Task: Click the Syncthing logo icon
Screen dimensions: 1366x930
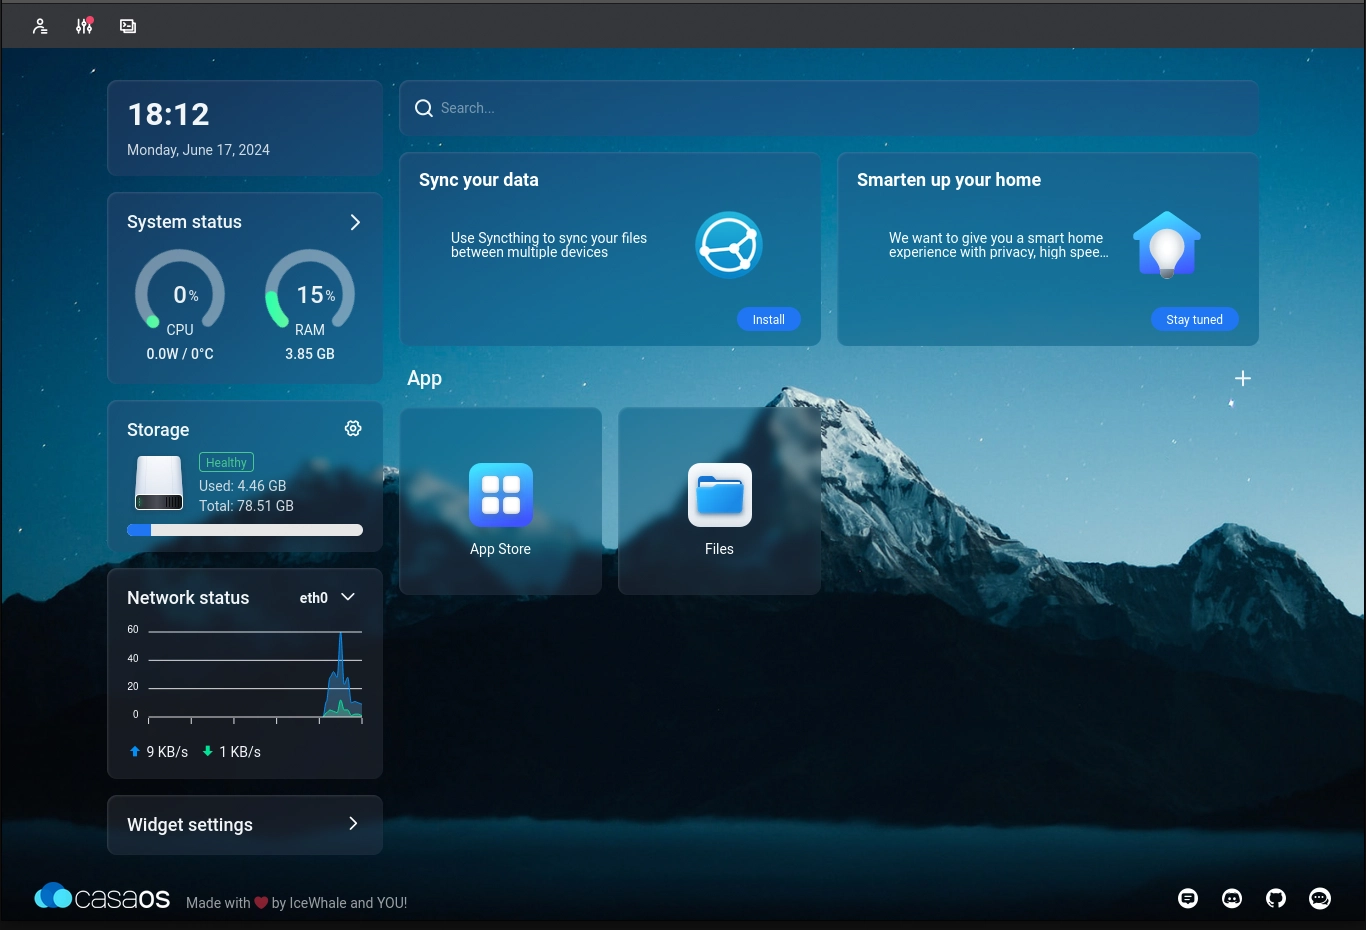Action: (729, 245)
